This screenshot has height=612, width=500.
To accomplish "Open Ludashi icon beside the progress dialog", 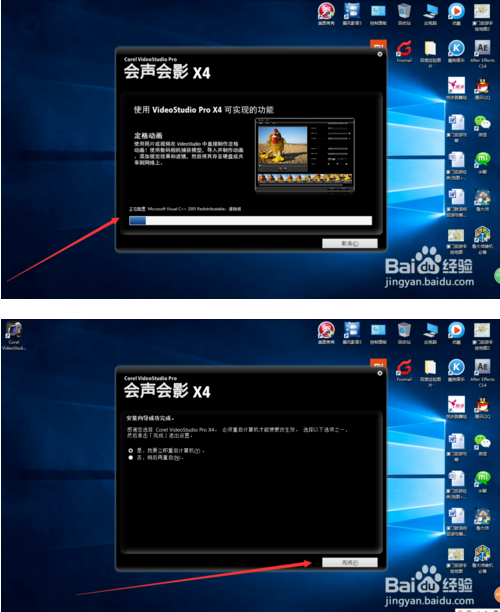I will (482, 200).
